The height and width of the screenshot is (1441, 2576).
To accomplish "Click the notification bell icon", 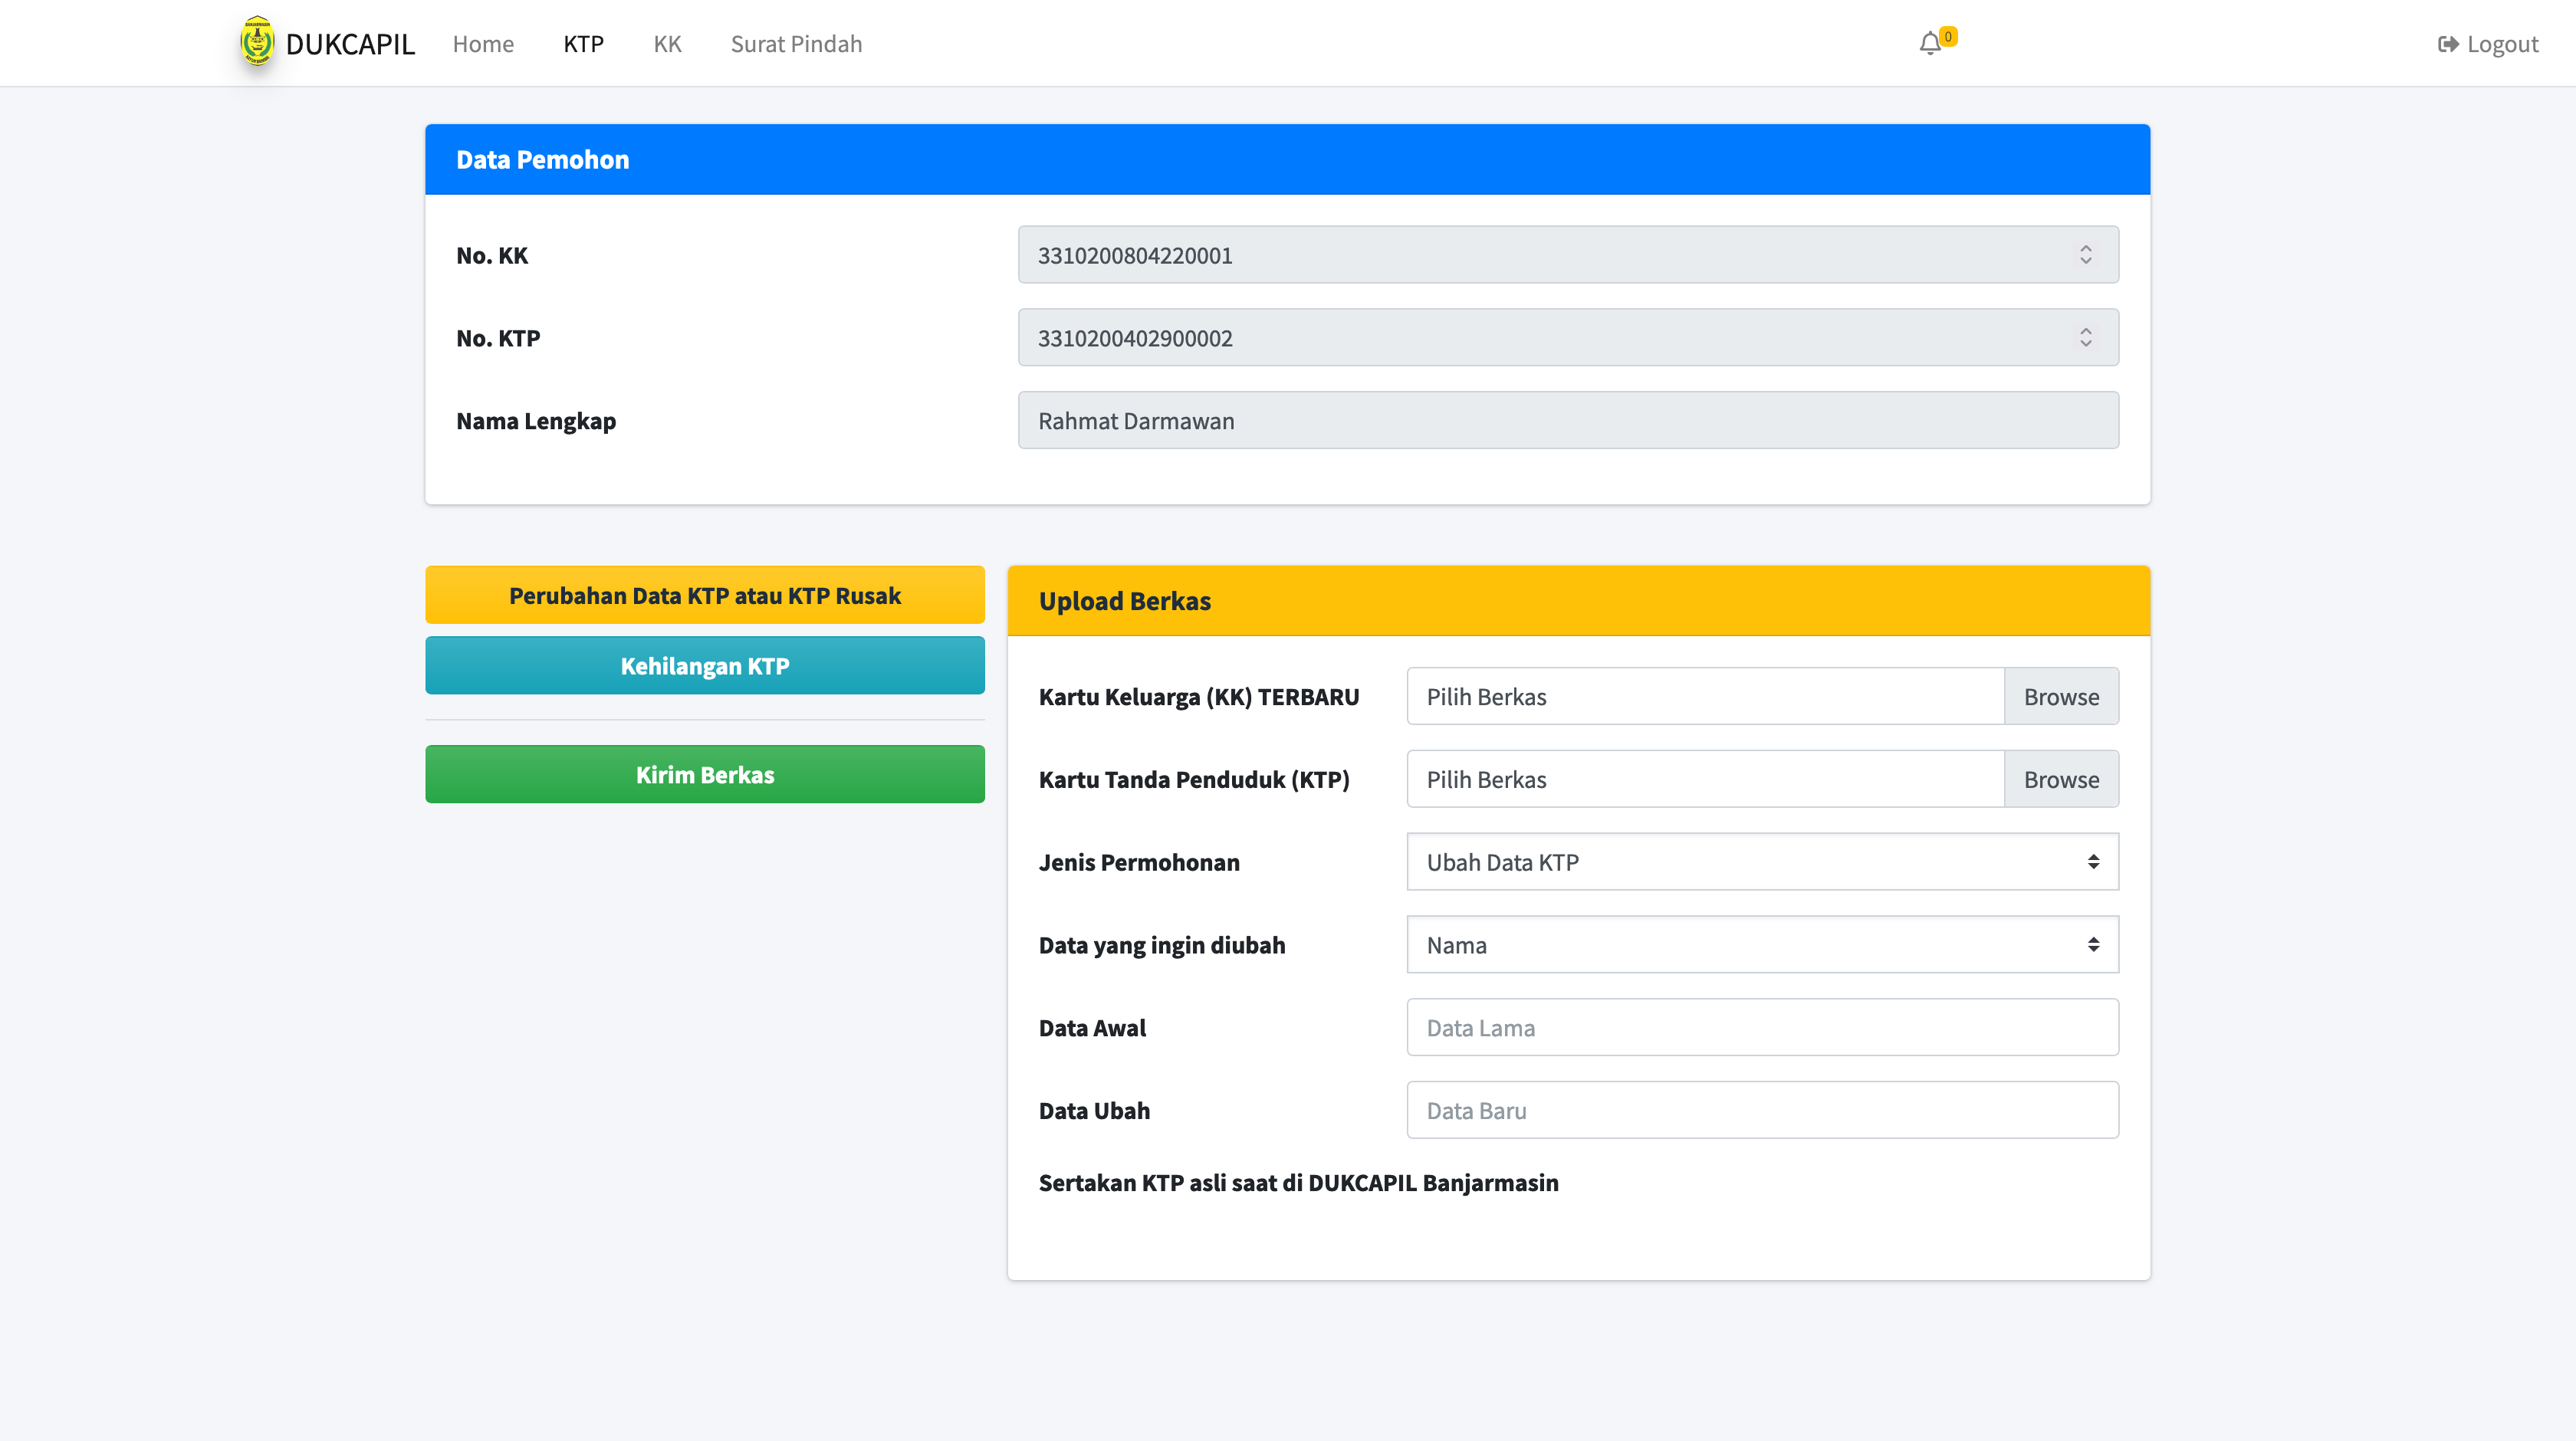I will click(1930, 44).
